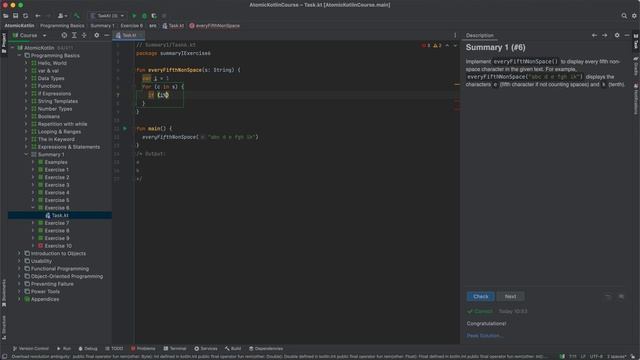Screen dimensions: 640x360
Task: Select Exercise 10 in course tree
Action: coord(58,246)
